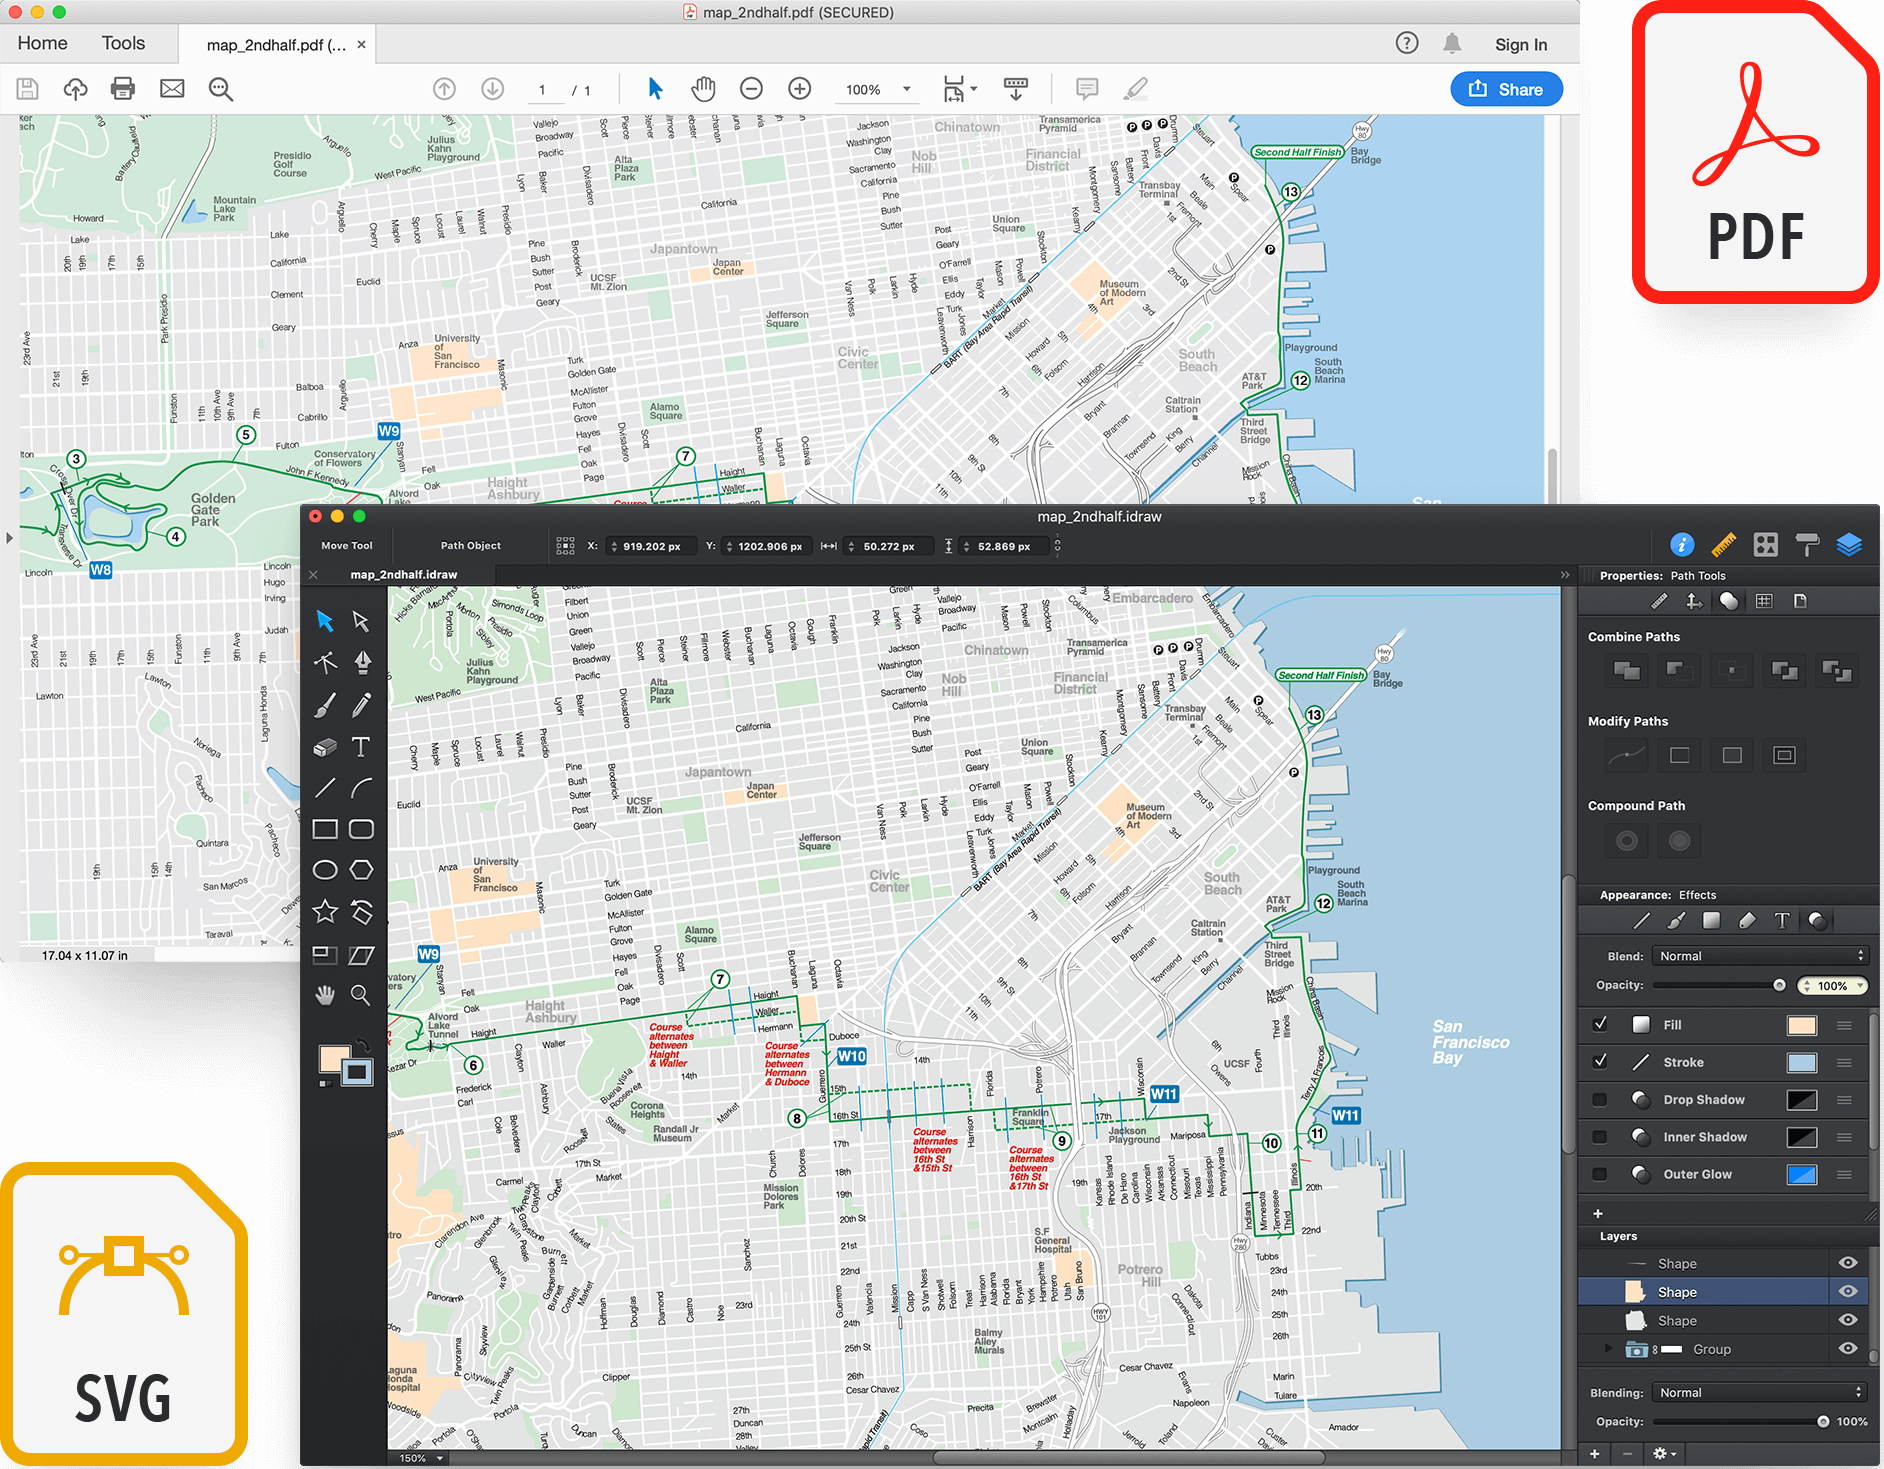The width and height of the screenshot is (1884, 1469).
Task: Enable the Drop Shadow checkbox
Action: click(x=1600, y=1099)
